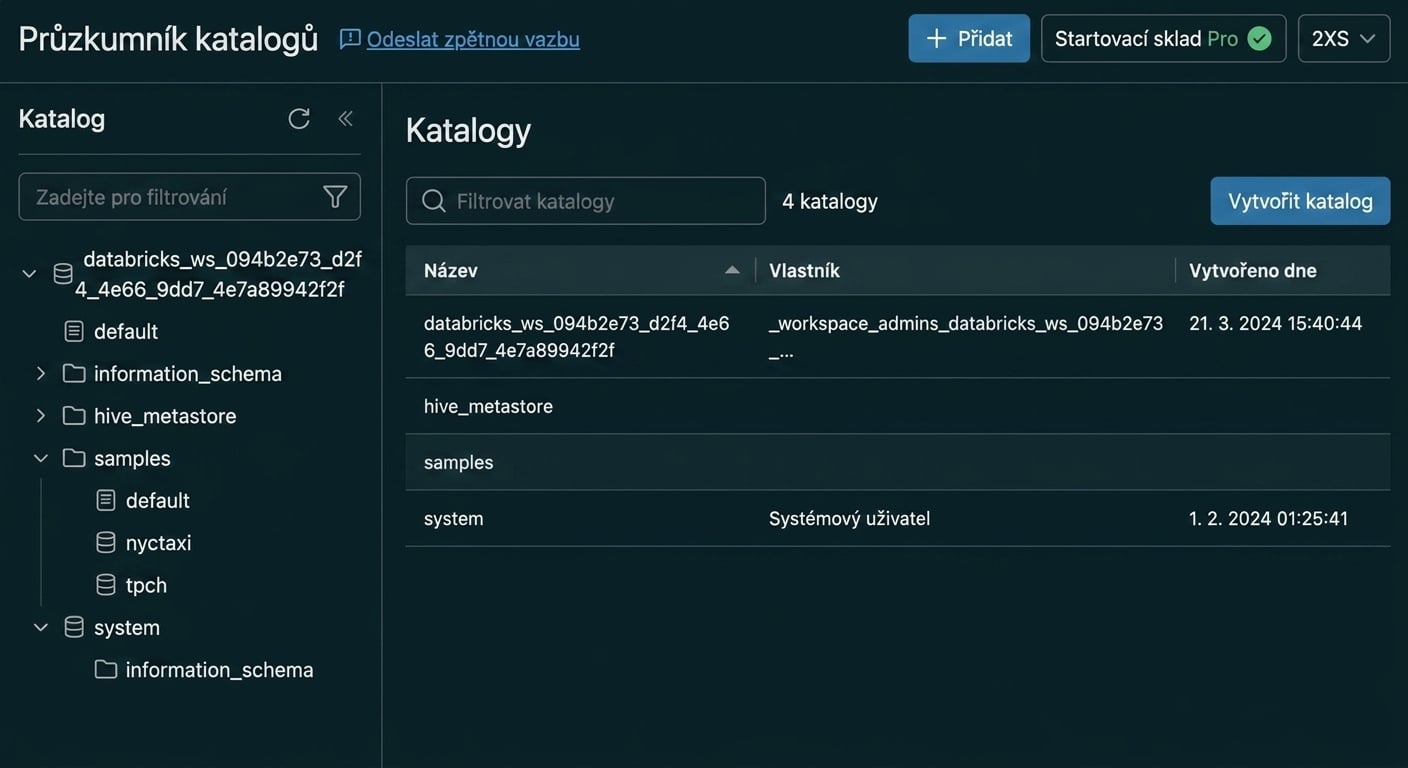The height and width of the screenshot is (768, 1408).
Task: Click the schema icon beside tpch
Action: coord(106,585)
